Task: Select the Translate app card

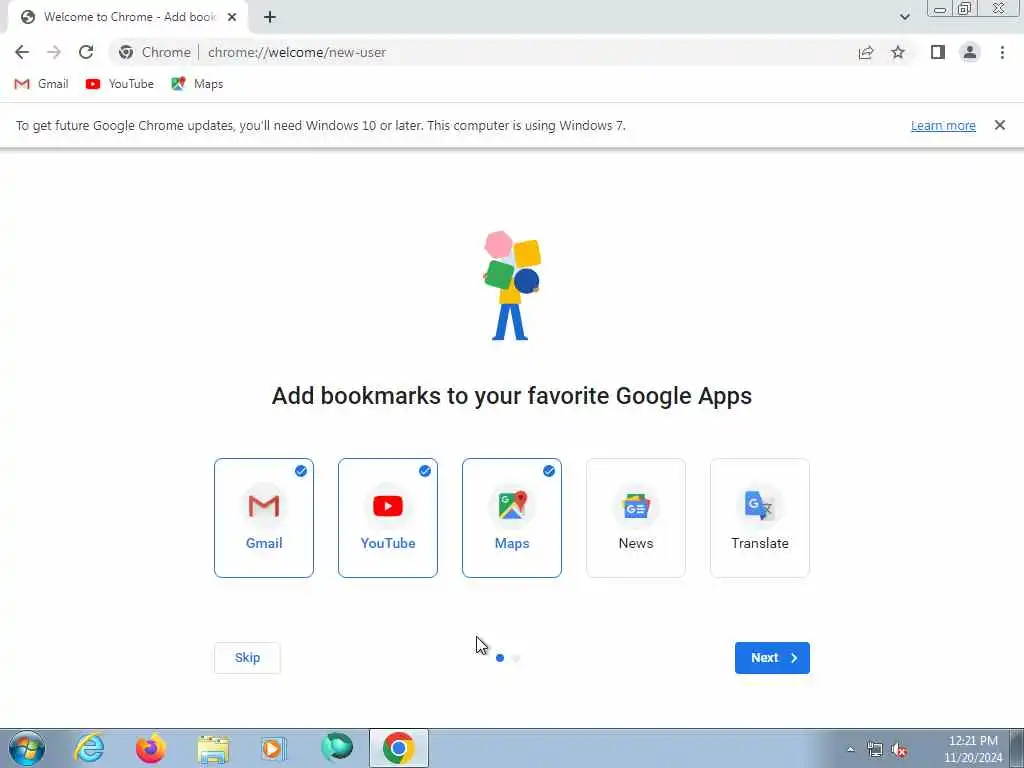Action: [x=760, y=518]
